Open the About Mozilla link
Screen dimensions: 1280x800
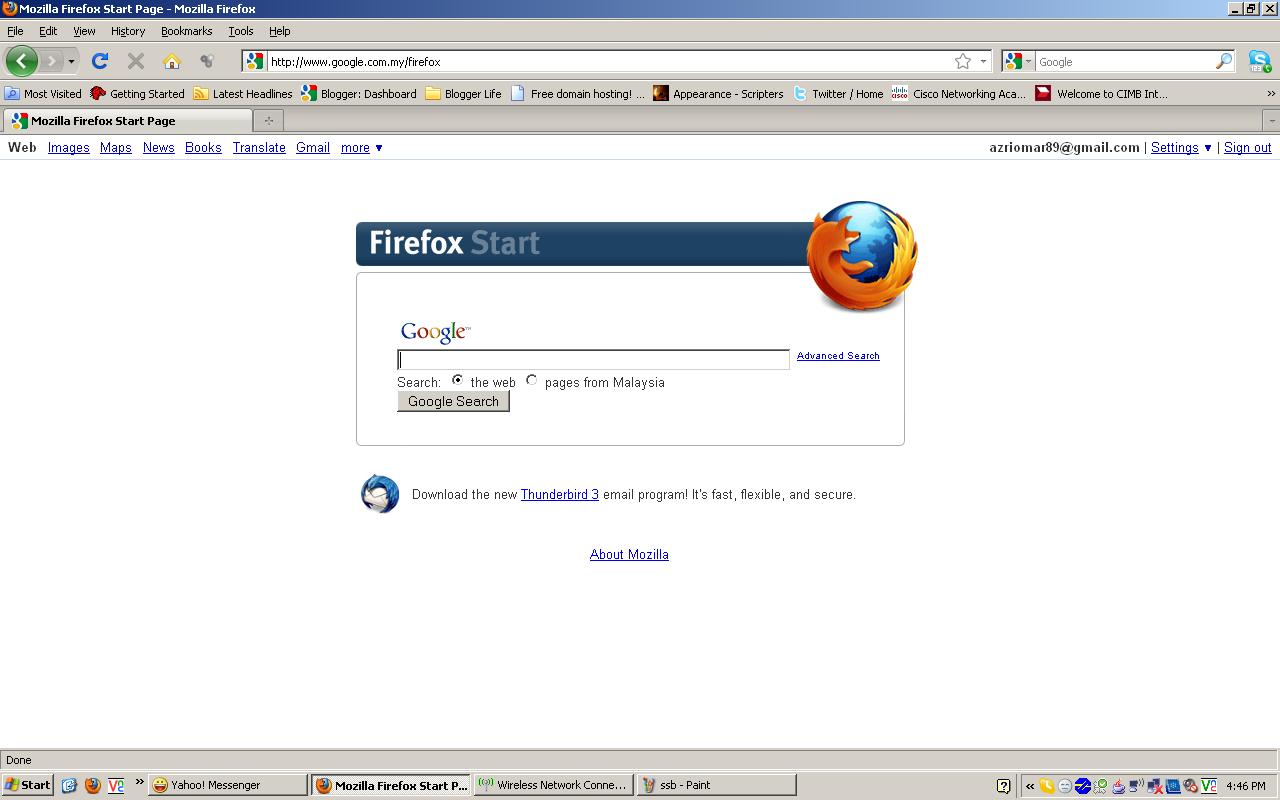pyautogui.click(x=629, y=554)
